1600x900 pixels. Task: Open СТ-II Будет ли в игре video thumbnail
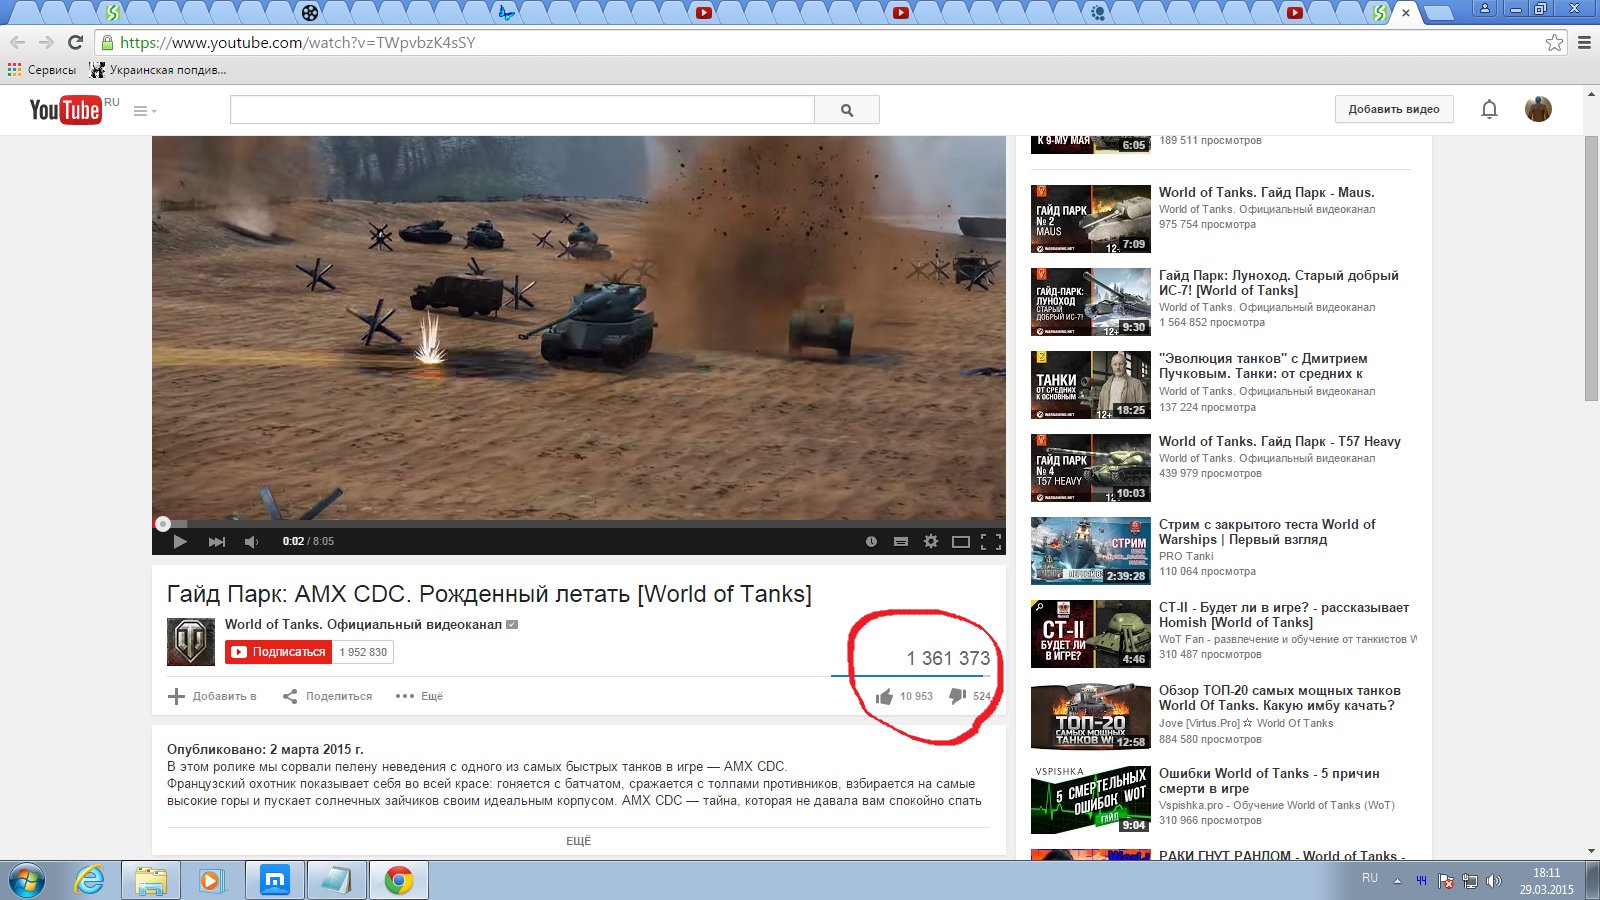click(1091, 633)
